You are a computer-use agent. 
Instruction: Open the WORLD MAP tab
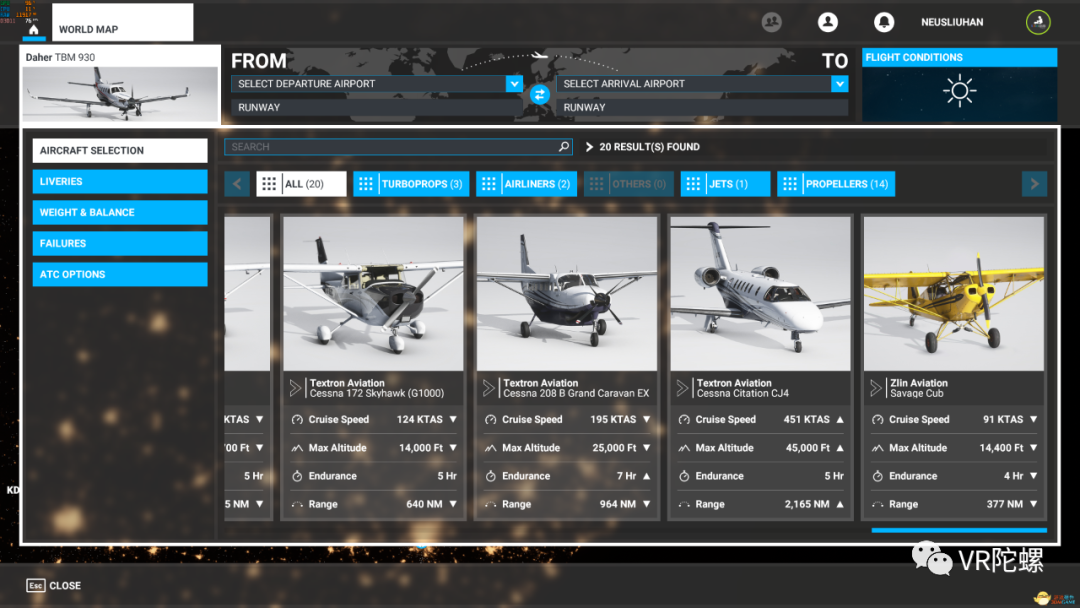[x=123, y=22]
